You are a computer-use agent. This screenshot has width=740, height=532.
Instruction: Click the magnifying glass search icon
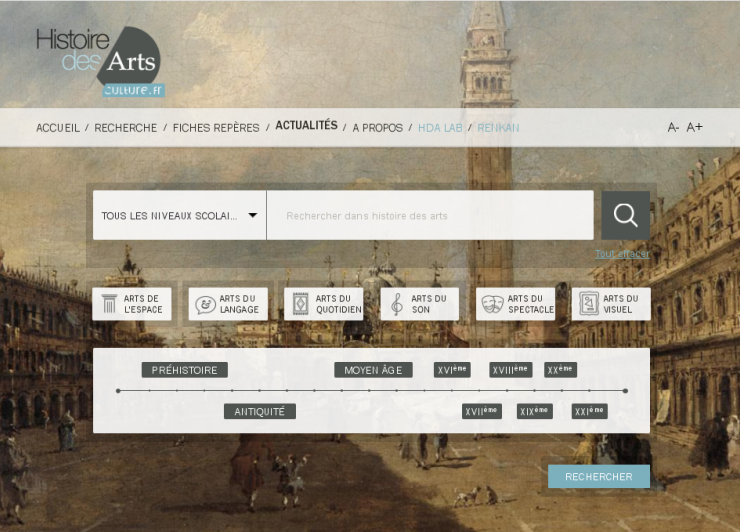click(625, 215)
